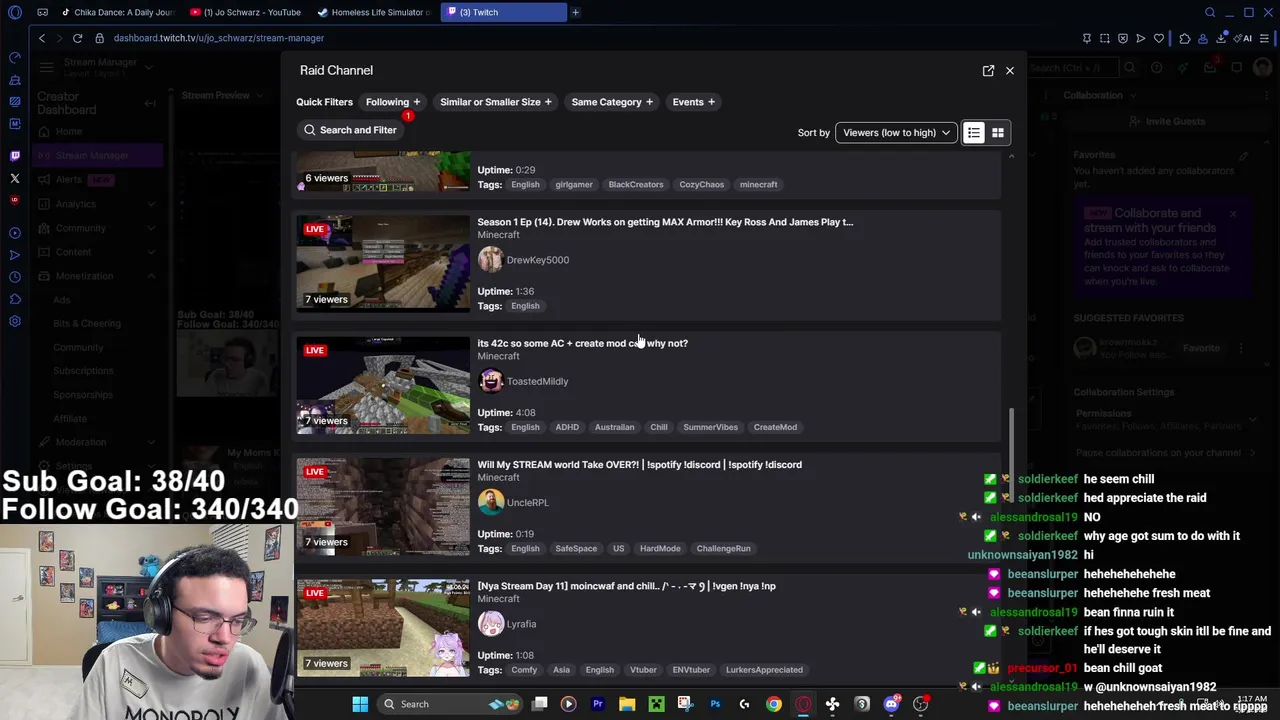Open browser tab search icon
This screenshot has width=1280, height=720.
point(1209,12)
